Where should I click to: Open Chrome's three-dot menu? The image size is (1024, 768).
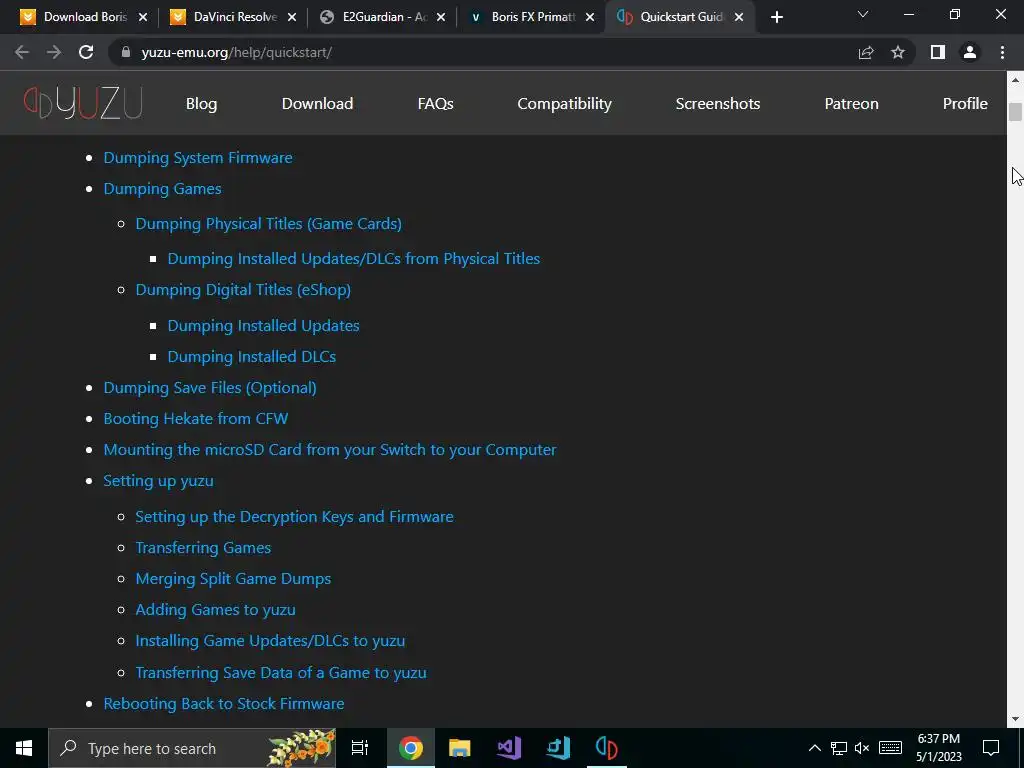[x=1002, y=52]
